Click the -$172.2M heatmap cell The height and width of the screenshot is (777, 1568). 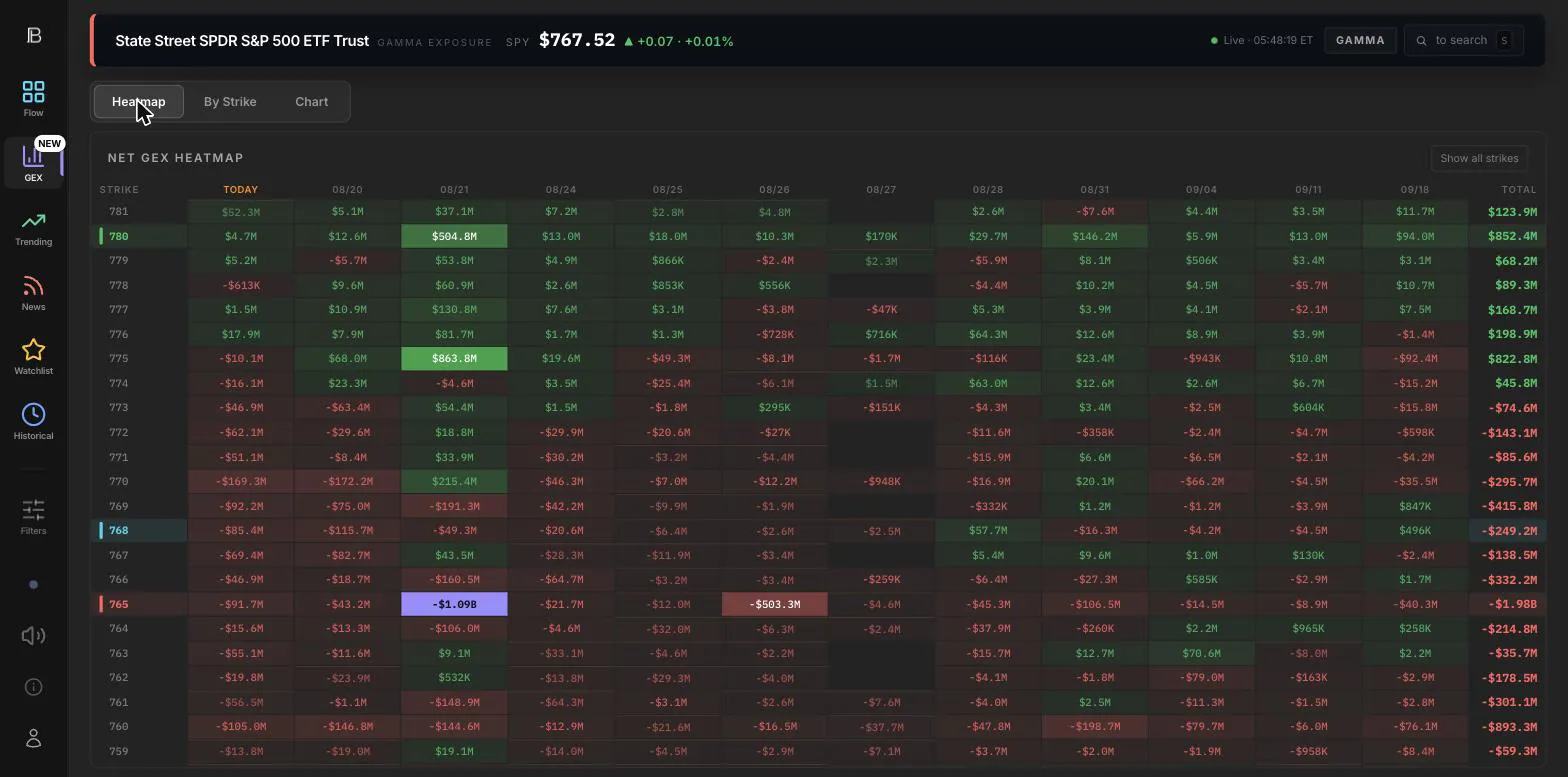click(347, 481)
